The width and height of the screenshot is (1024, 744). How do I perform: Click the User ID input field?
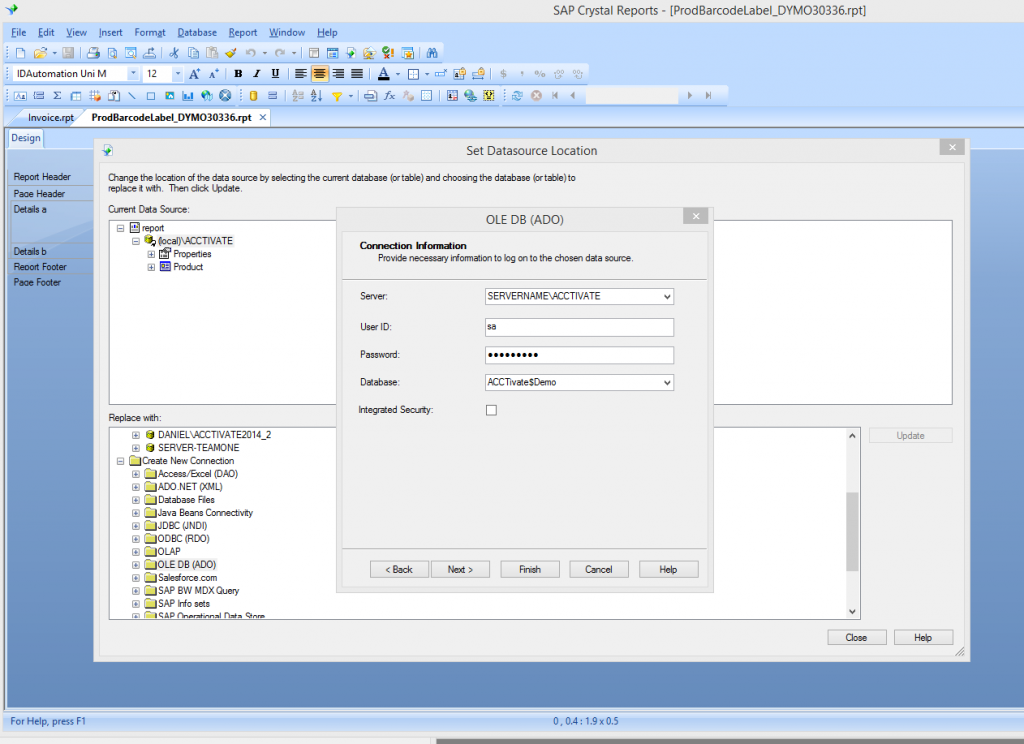click(x=579, y=327)
